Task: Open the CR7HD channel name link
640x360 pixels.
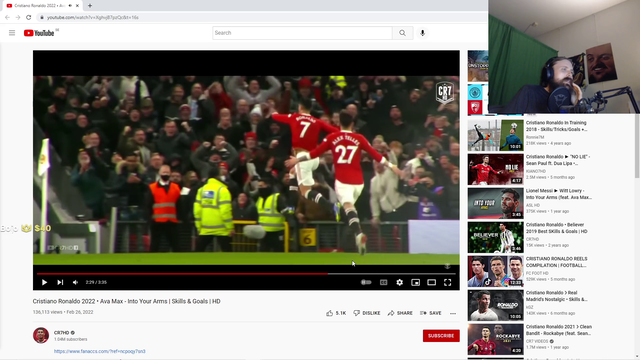Action: click(62, 333)
